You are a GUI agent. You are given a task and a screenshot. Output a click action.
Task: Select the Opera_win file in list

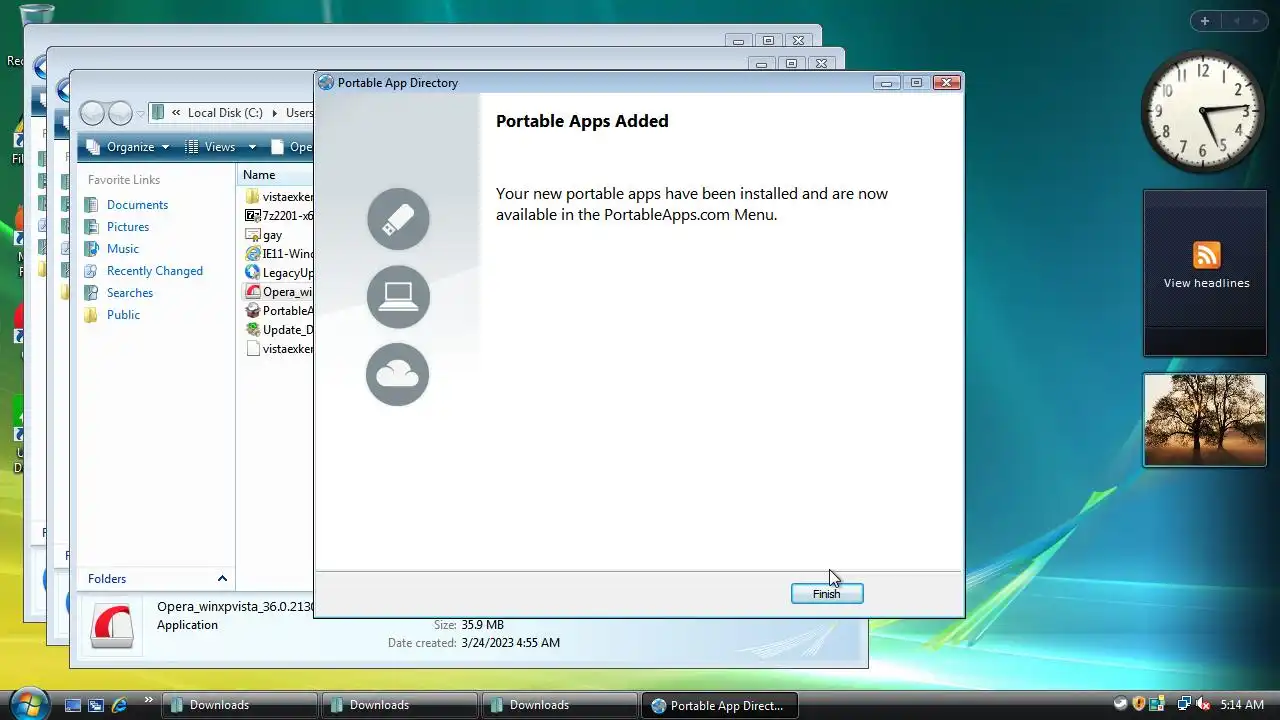279,292
